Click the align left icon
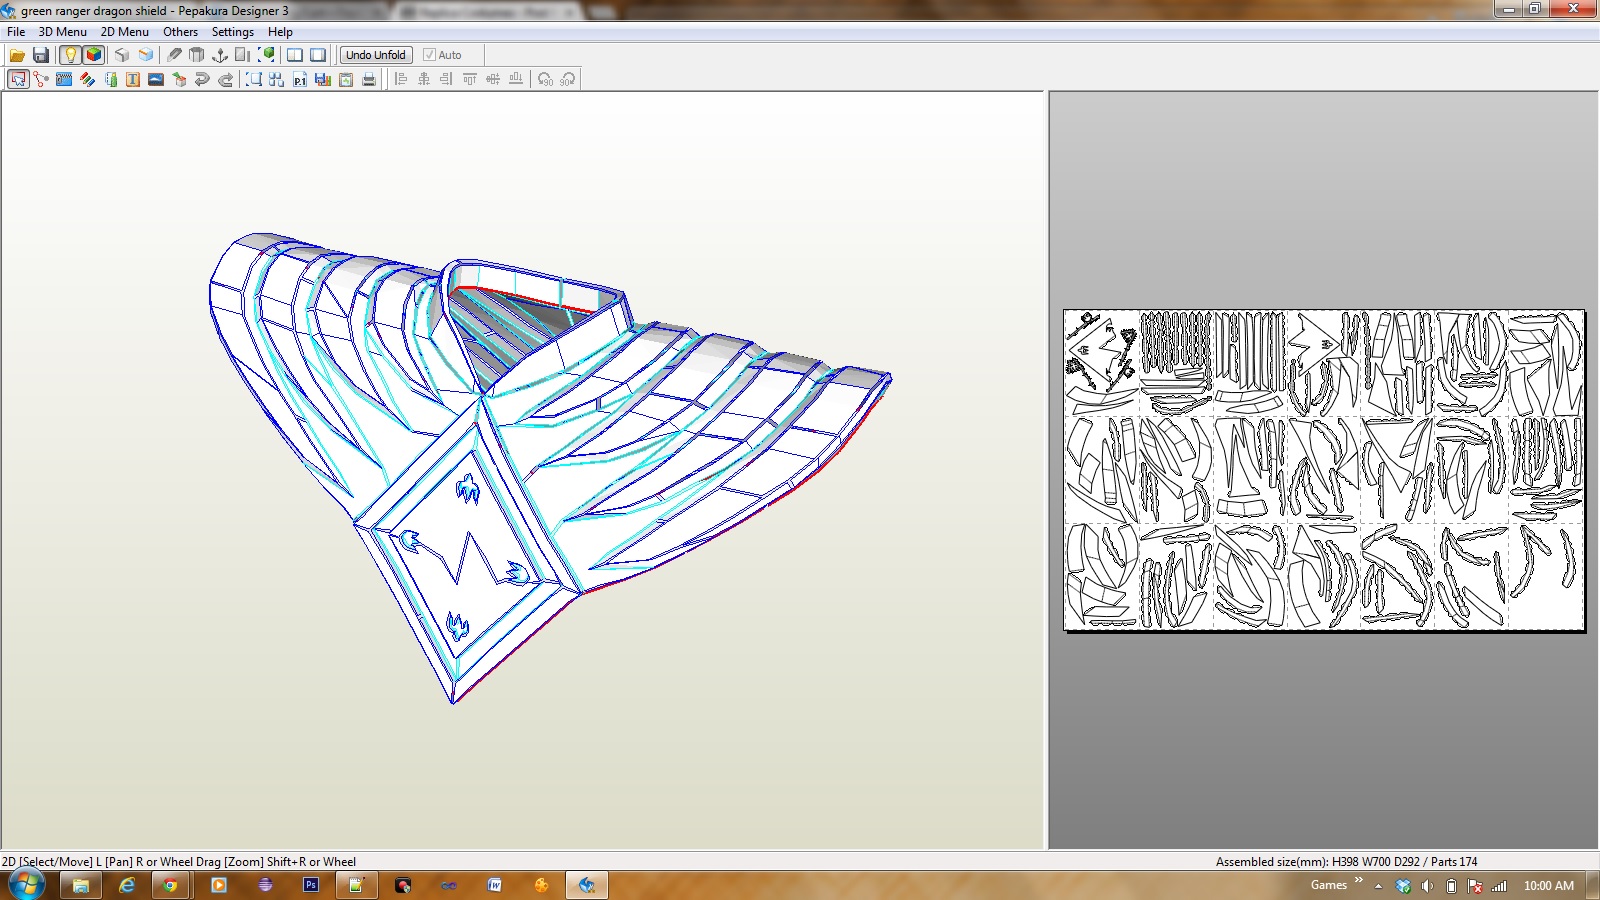Viewport: 1600px width, 900px height. point(401,79)
